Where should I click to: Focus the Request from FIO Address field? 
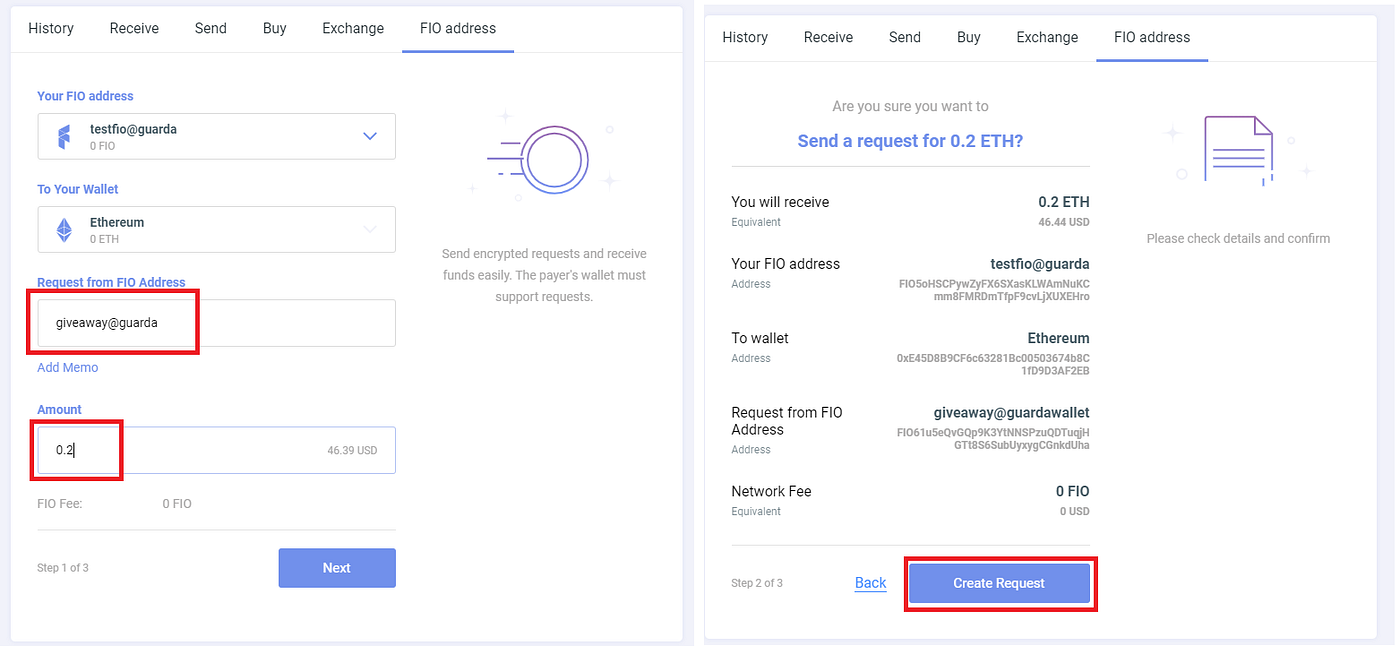pos(216,323)
